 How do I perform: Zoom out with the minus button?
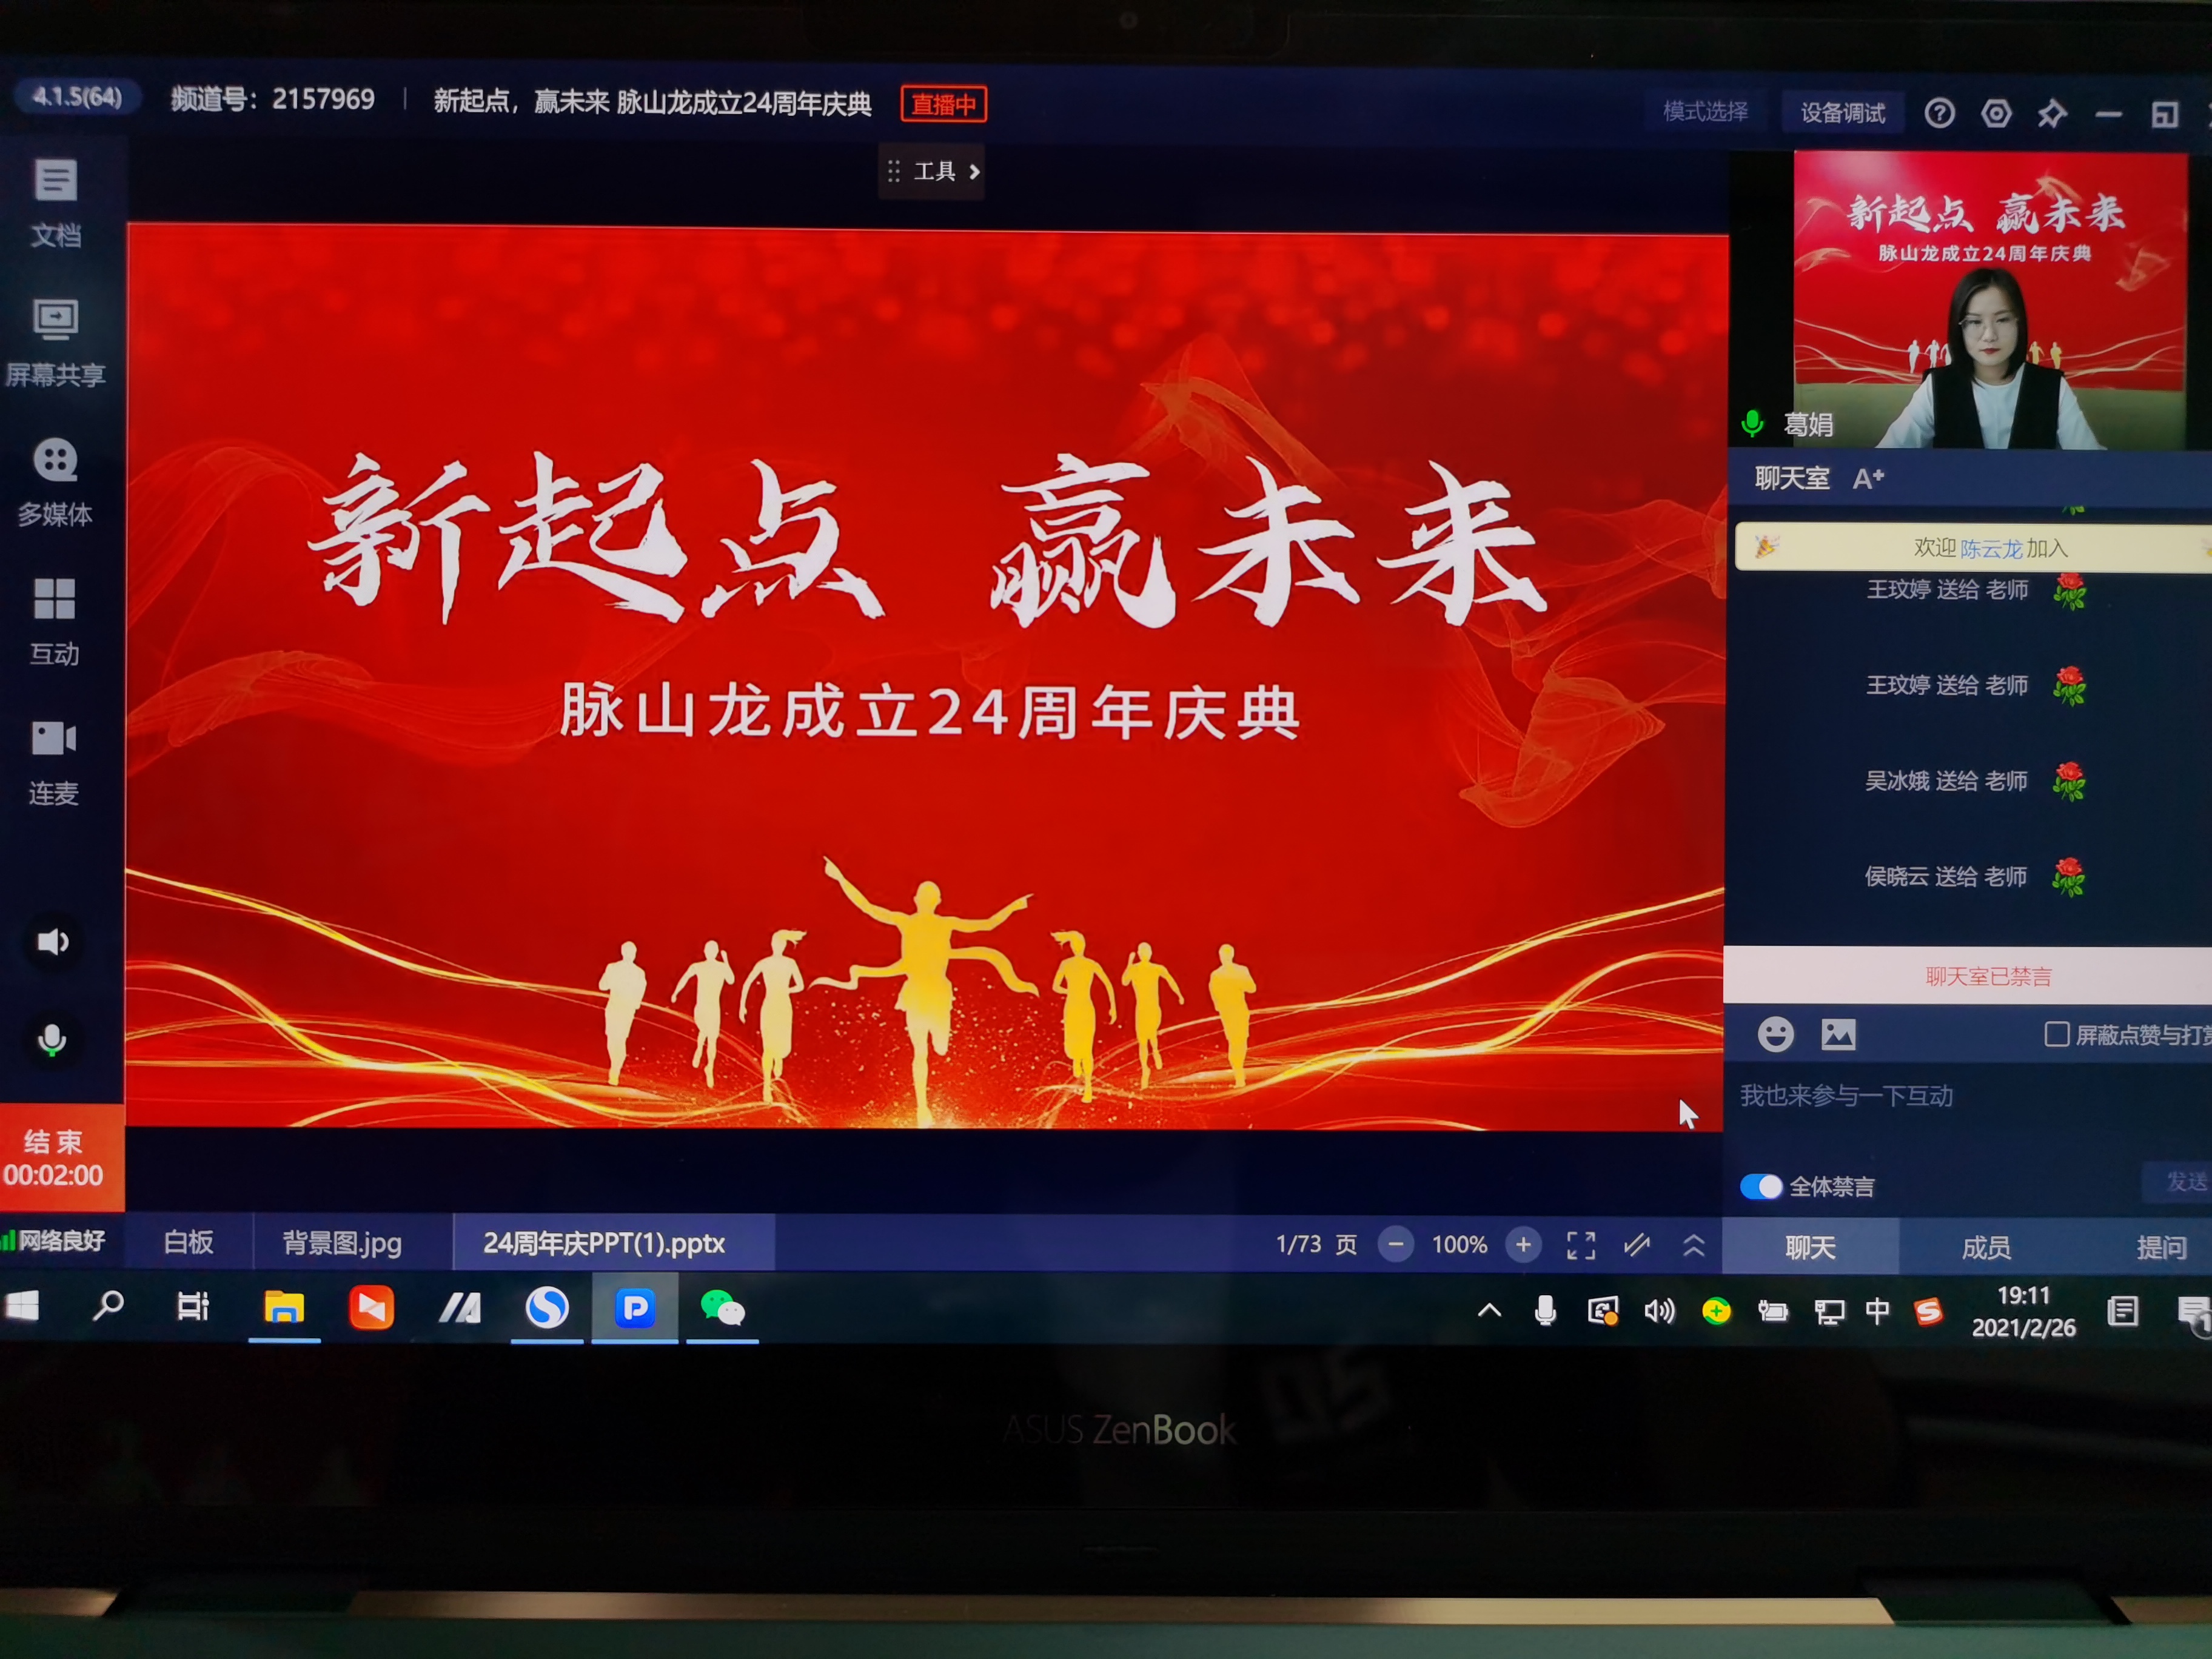[1395, 1244]
